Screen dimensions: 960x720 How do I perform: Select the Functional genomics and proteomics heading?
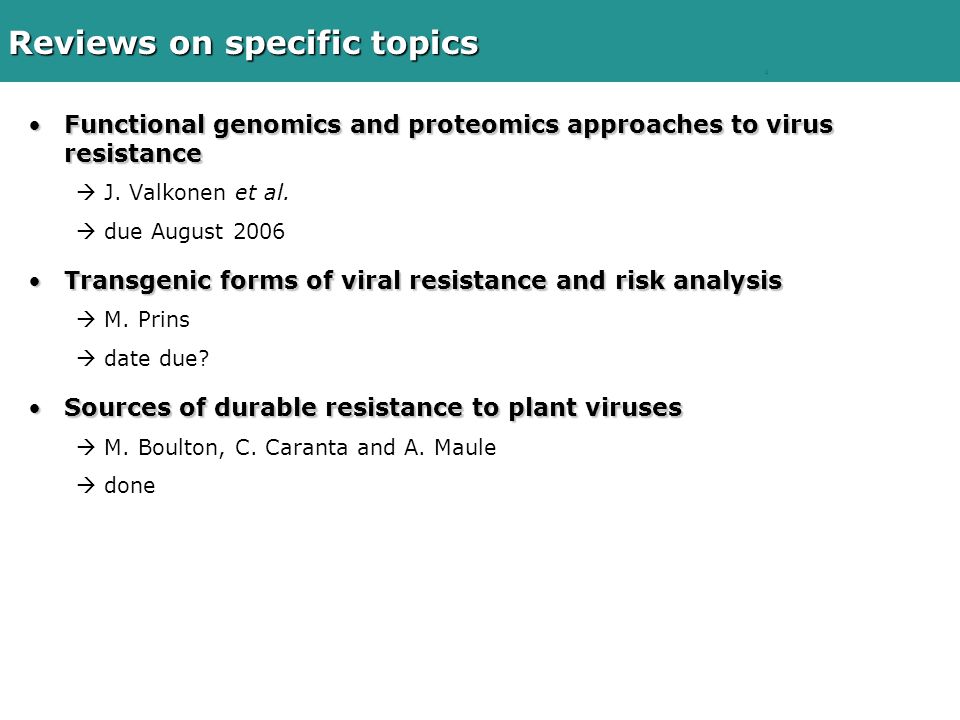coord(449,139)
